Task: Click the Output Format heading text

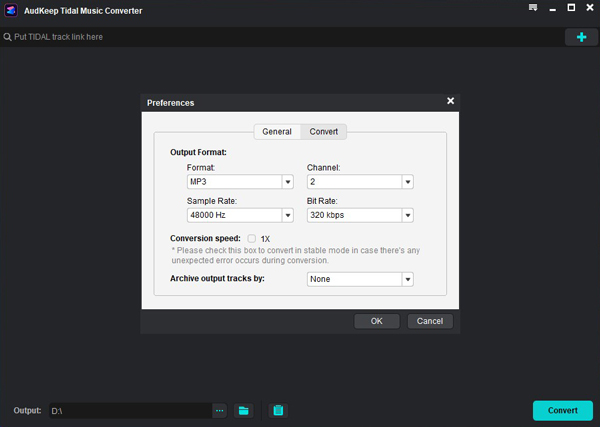Action: coord(198,152)
